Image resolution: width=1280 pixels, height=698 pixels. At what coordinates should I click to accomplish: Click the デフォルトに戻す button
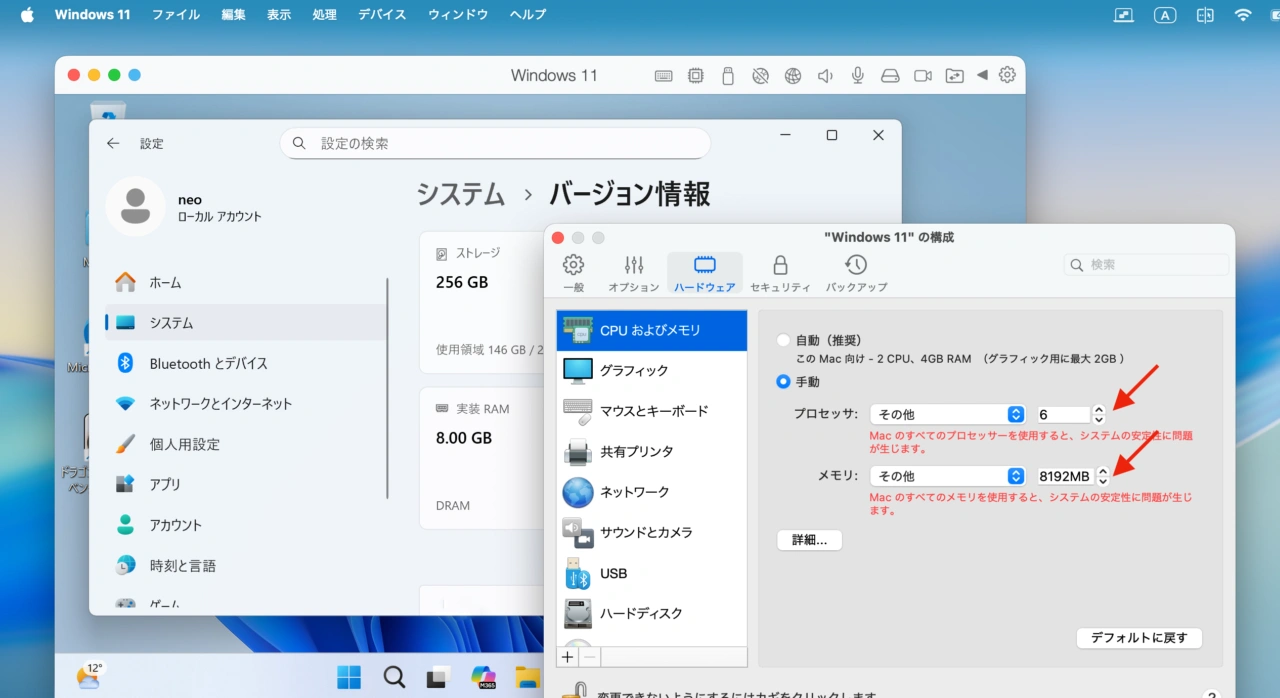tap(1139, 638)
